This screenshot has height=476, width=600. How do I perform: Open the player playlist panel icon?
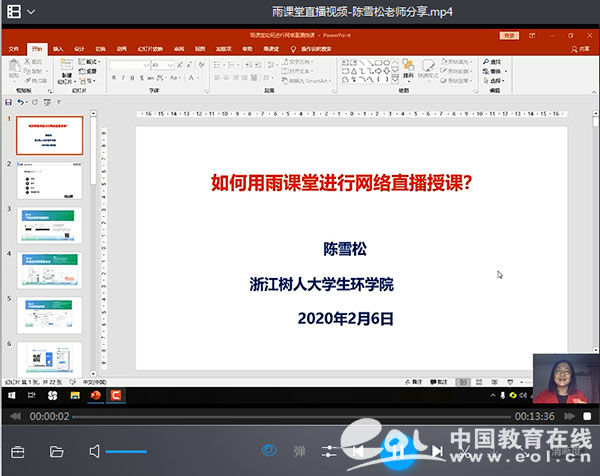14,11
